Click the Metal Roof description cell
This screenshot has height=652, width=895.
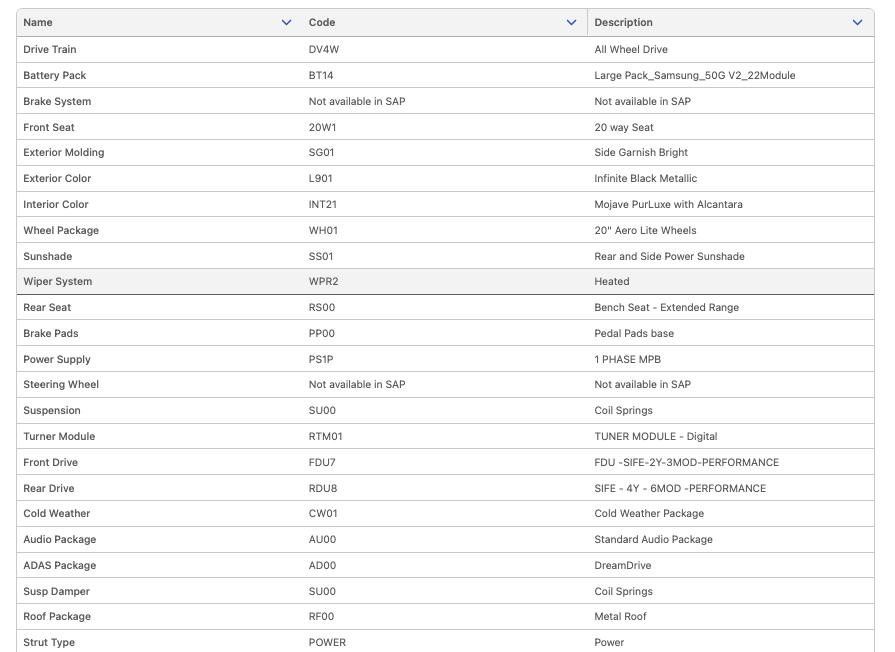(620, 616)
